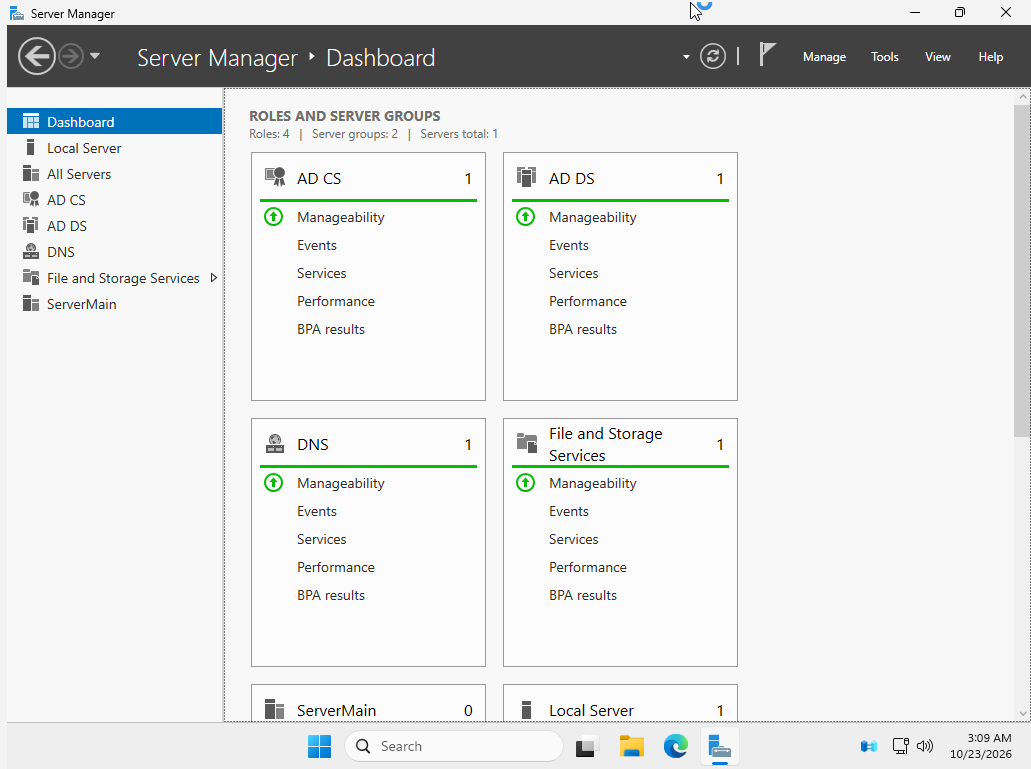Open the Manage menu
The width and height of the screenshot is (1031, 769).
pos(824,57)
